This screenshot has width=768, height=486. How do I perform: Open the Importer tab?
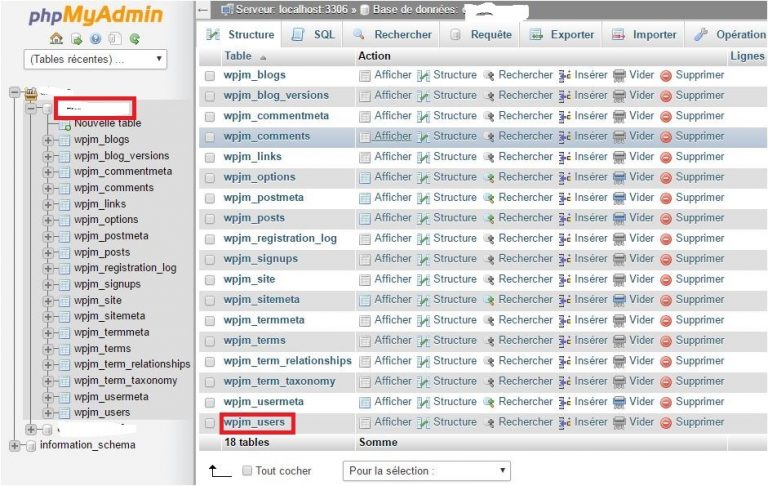point(645,35)
